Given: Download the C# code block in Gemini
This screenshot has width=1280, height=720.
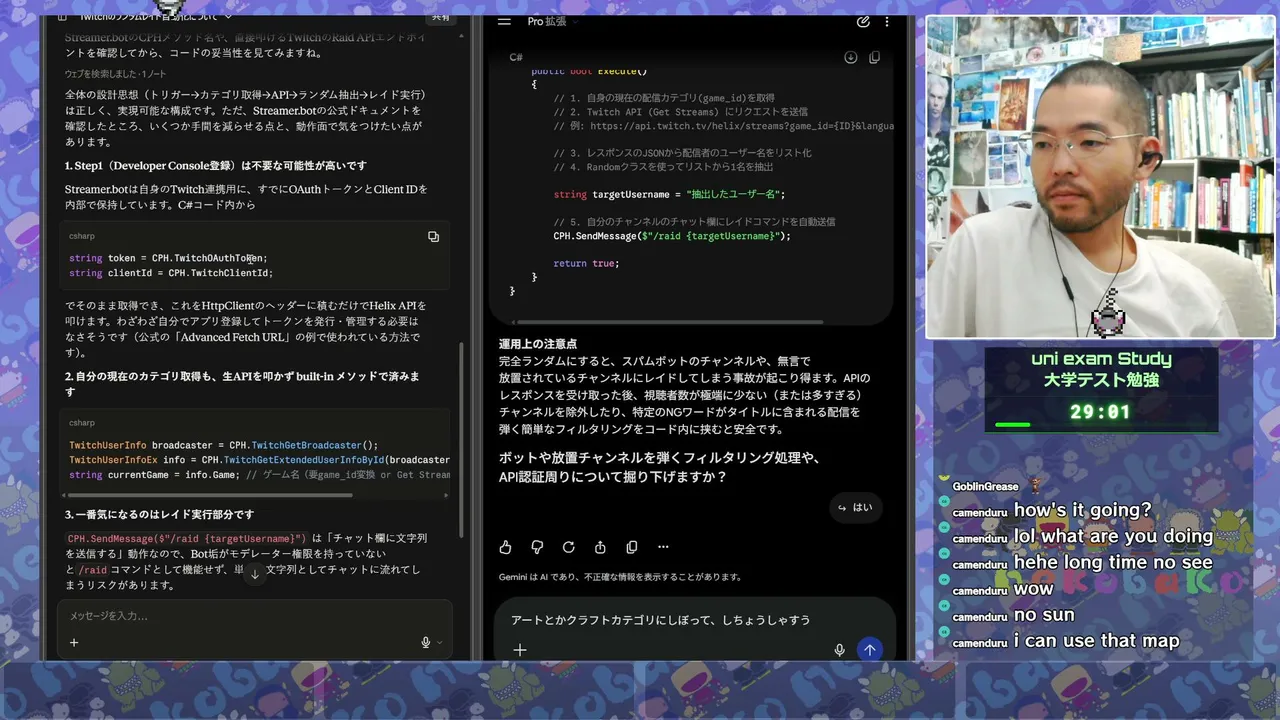Looking at the screenshot, I should [x=850, y=57].
